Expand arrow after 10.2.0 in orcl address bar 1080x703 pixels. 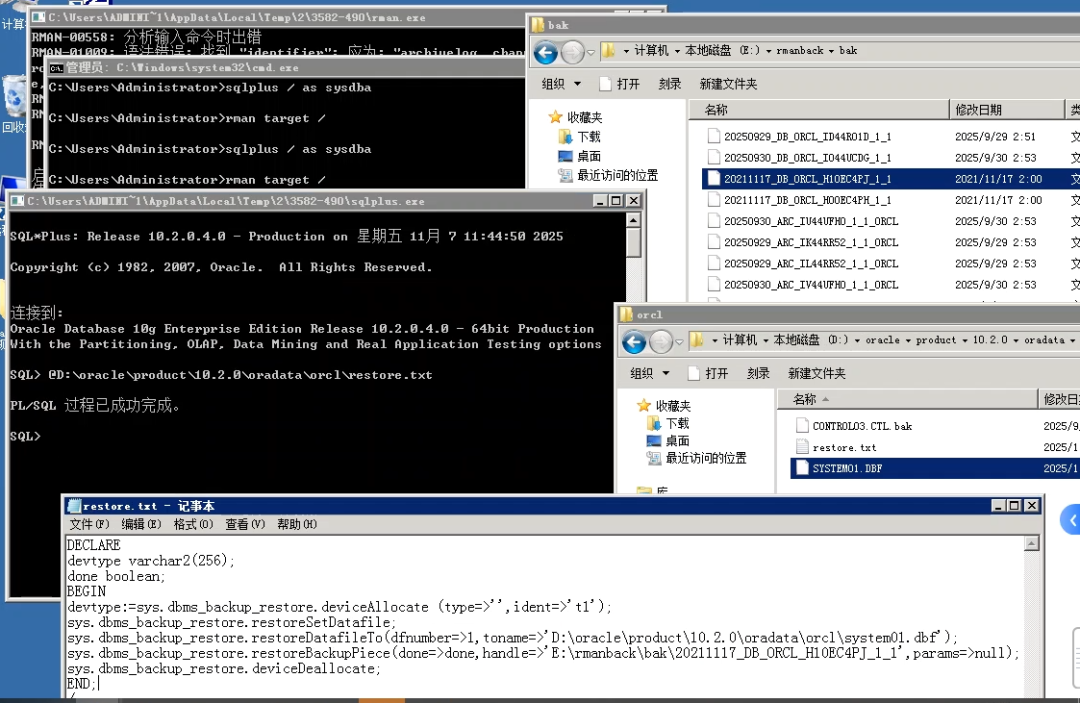1016,340
